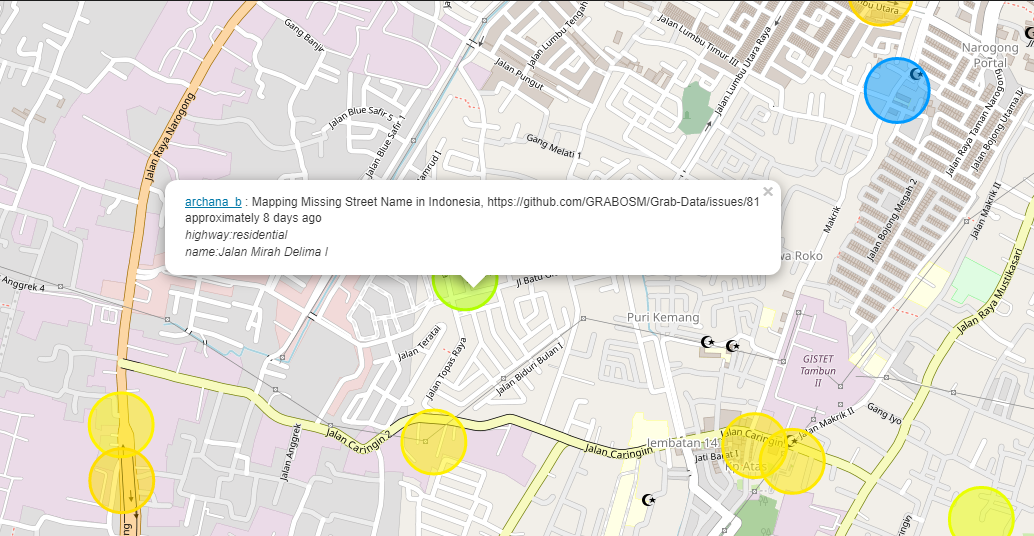Close the changeset info popup

pos(768,192)
